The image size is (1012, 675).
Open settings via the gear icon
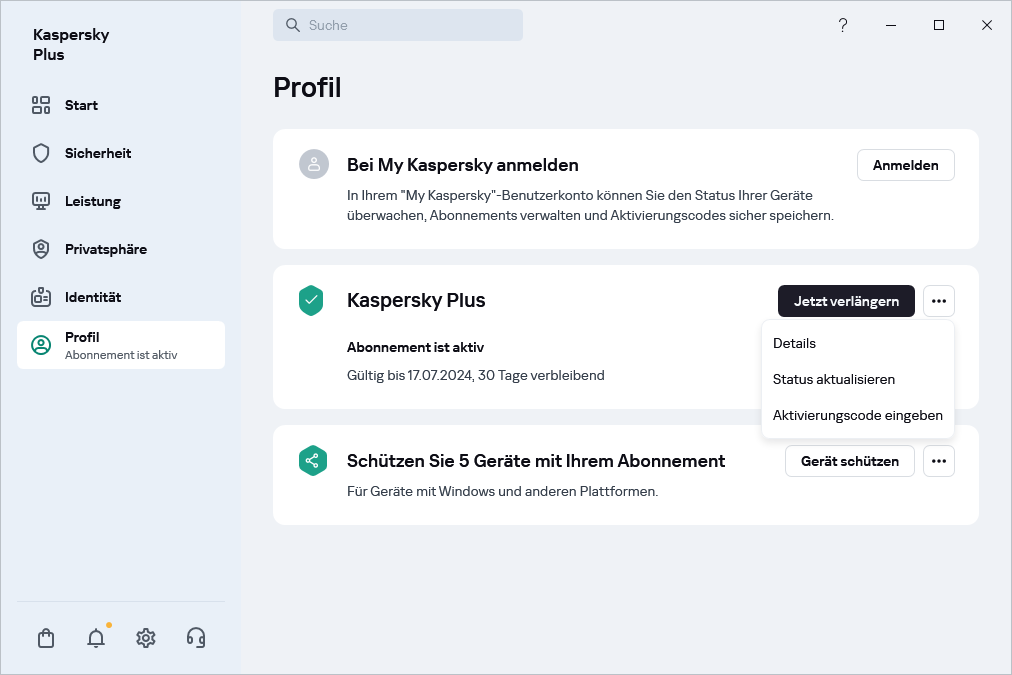(x=146, y=638)
